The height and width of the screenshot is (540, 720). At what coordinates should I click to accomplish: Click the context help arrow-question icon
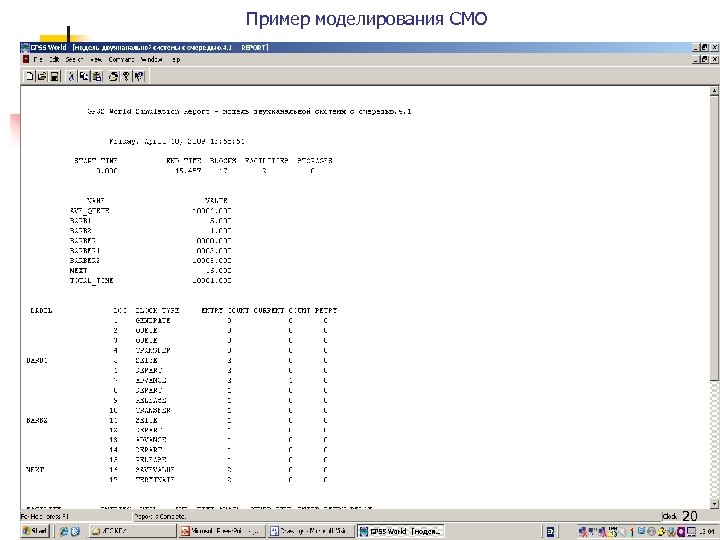(x=139, y=76)
